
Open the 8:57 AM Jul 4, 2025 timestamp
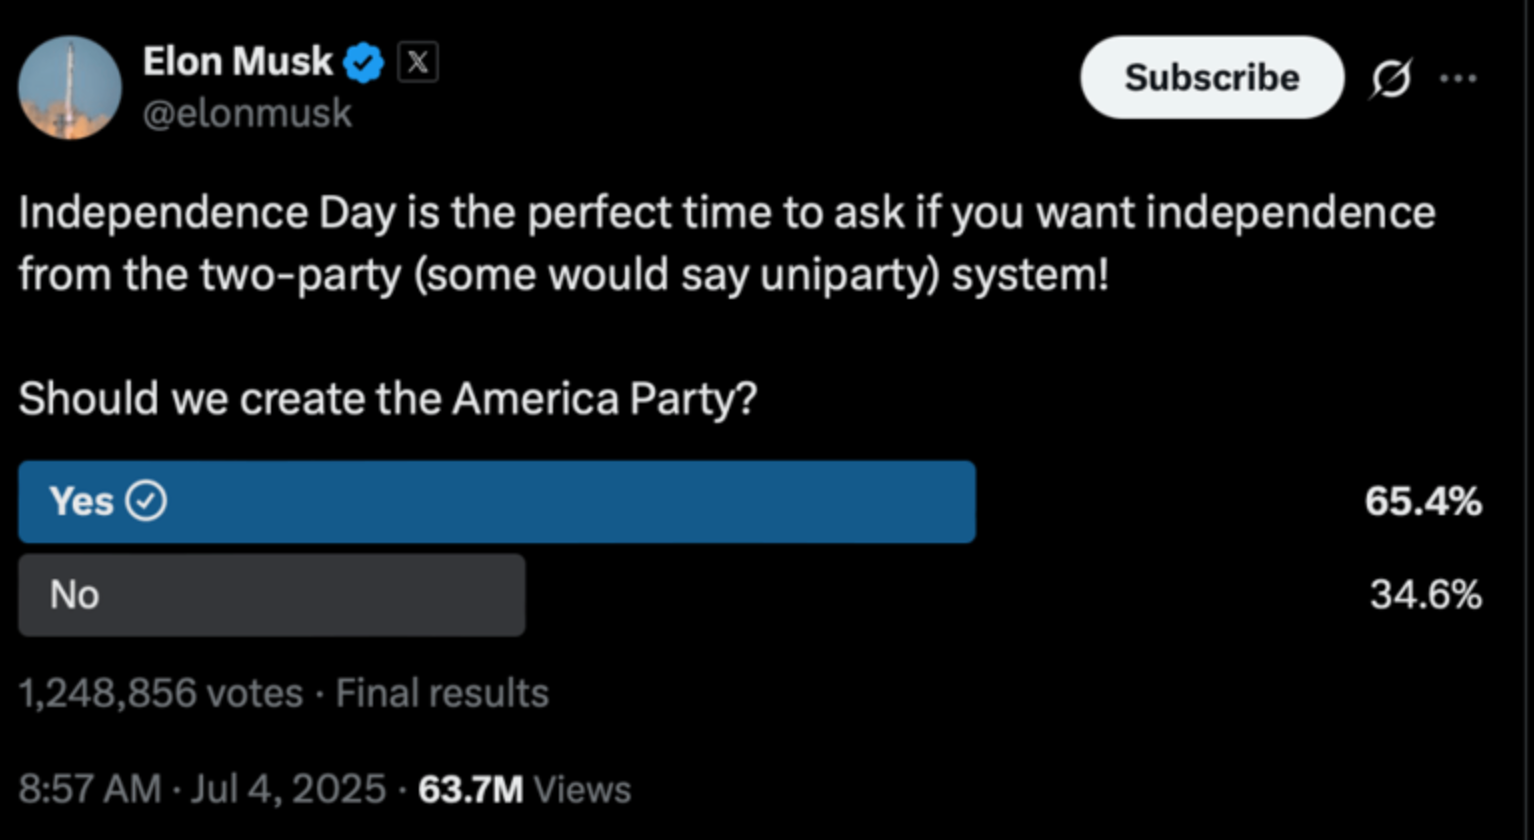click(201, 789)
